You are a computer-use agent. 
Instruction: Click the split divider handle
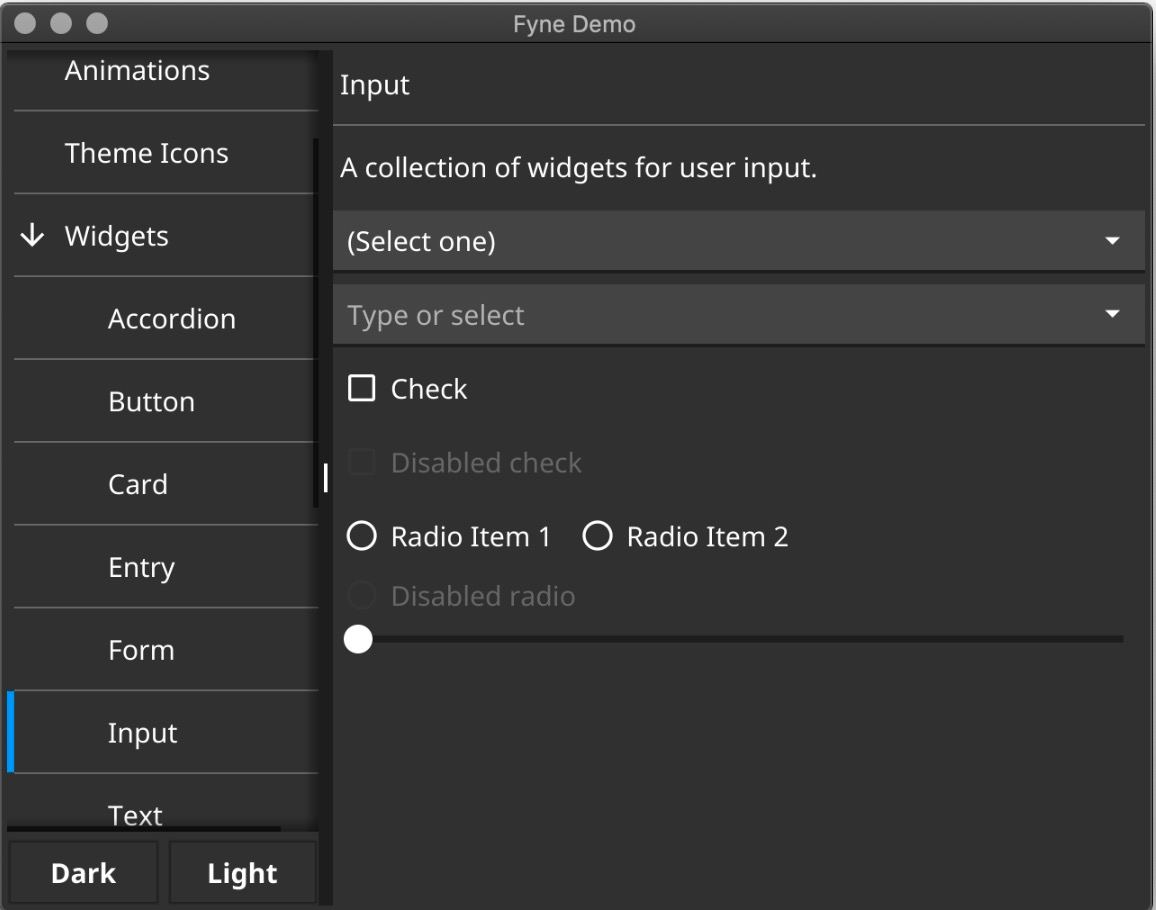(x=325, y=478)
